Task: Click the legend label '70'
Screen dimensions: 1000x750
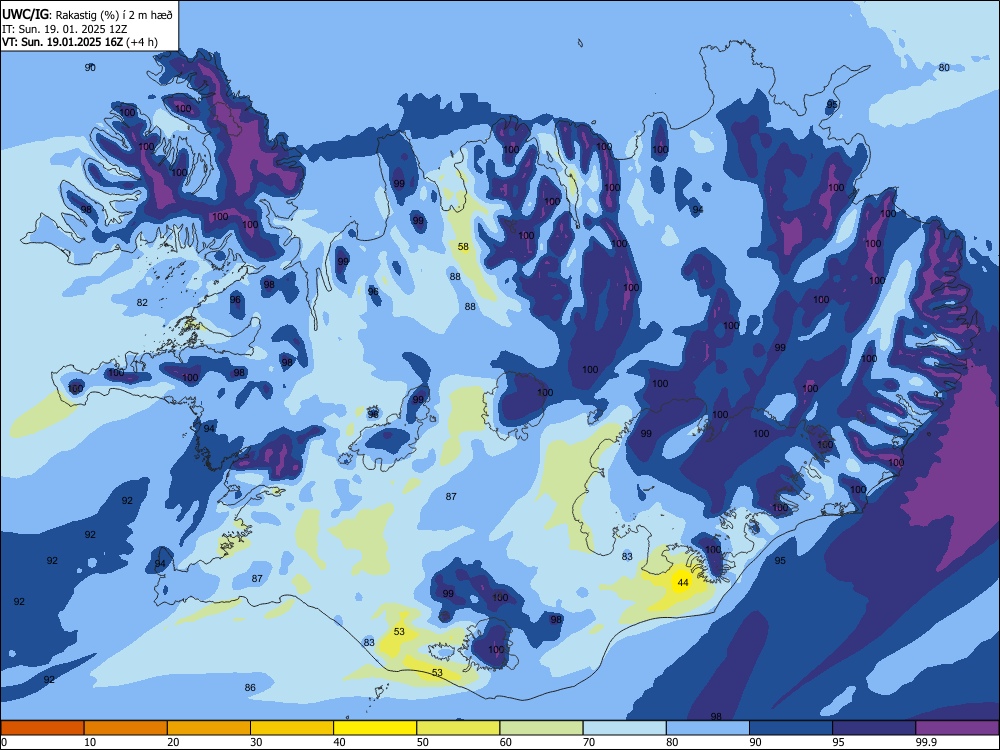Action: click(589, 742)
